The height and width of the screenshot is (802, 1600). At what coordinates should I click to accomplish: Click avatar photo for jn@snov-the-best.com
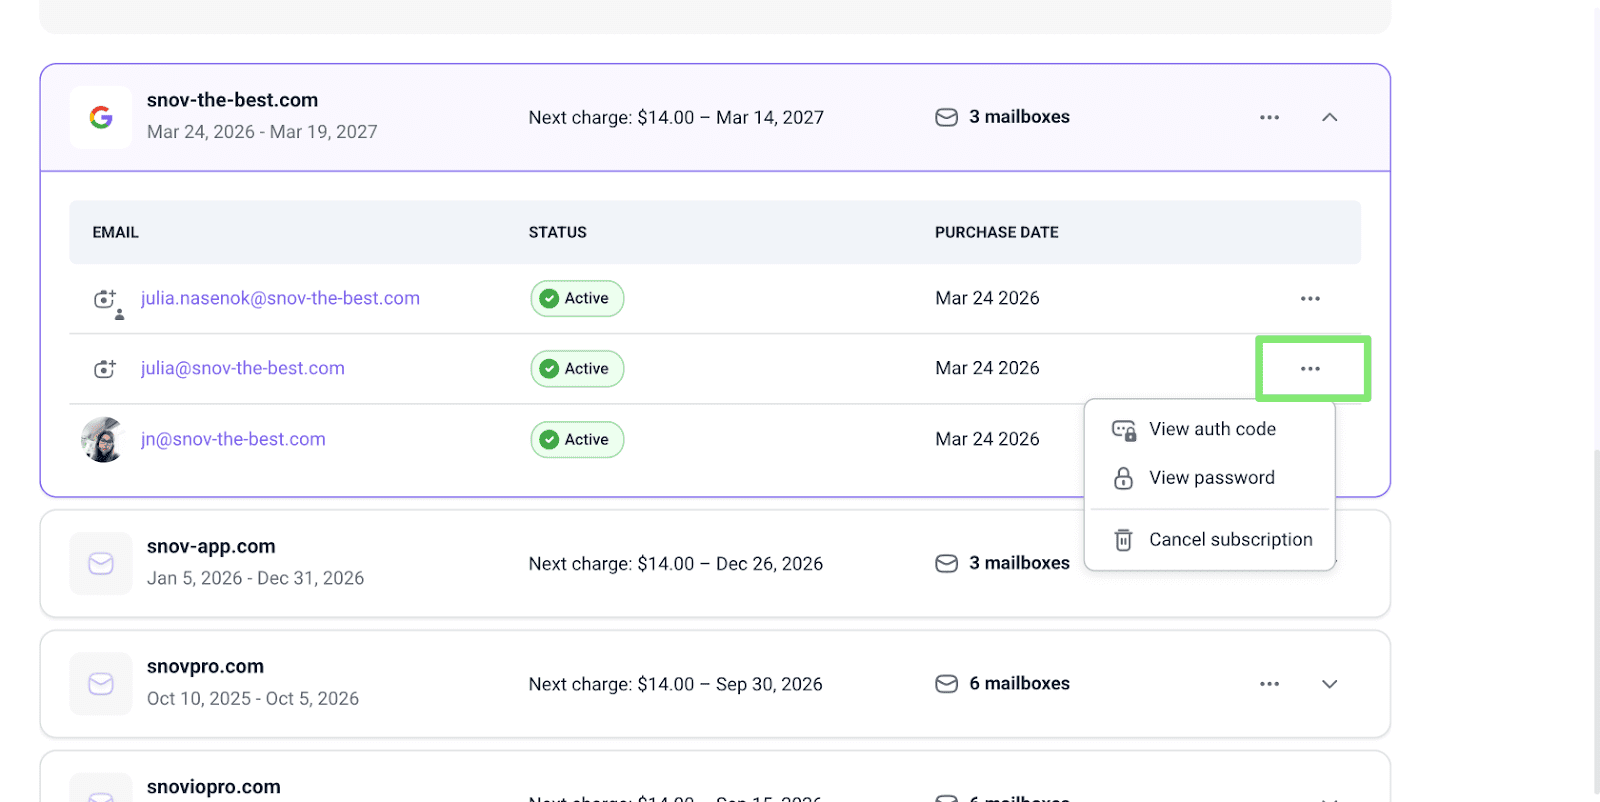(x=102, y=440)
